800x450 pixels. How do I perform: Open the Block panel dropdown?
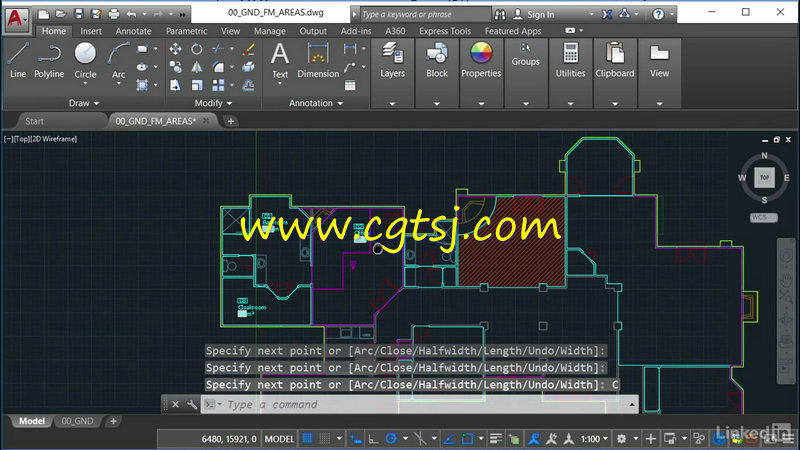(437, 104)
